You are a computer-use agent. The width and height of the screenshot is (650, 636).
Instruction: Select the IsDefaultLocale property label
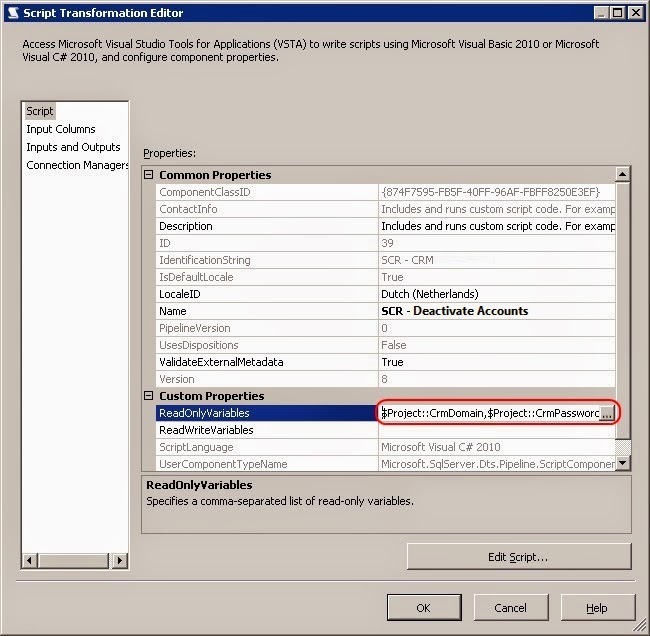coord(196,277)
